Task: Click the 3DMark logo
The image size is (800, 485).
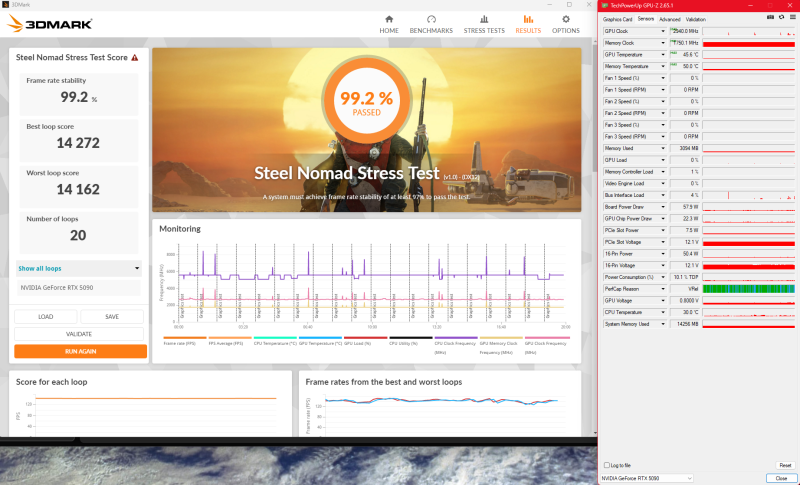Action: [49, 23]
